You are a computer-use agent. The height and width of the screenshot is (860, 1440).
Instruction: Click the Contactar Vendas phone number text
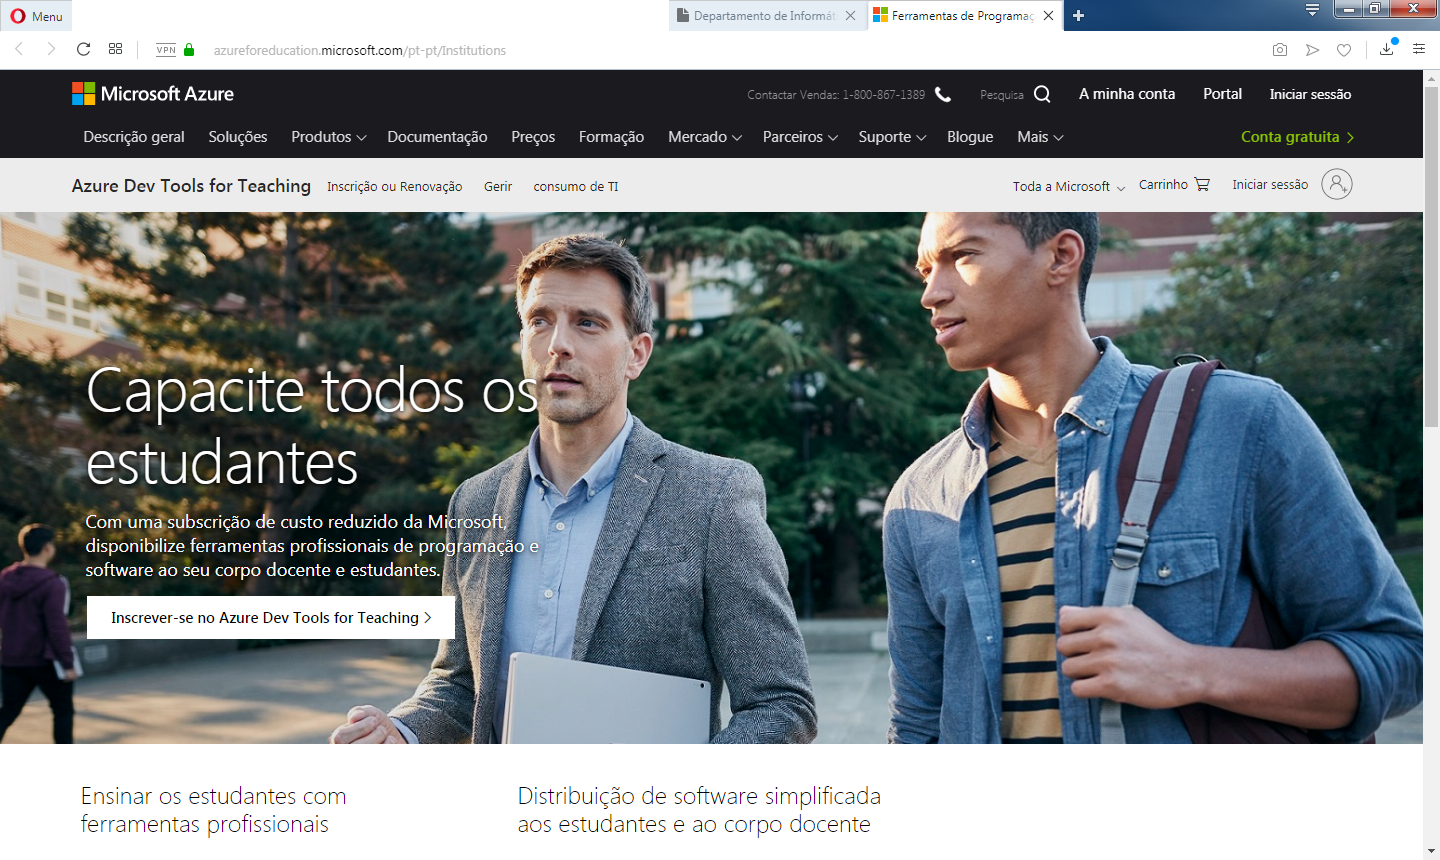[836, 95]
